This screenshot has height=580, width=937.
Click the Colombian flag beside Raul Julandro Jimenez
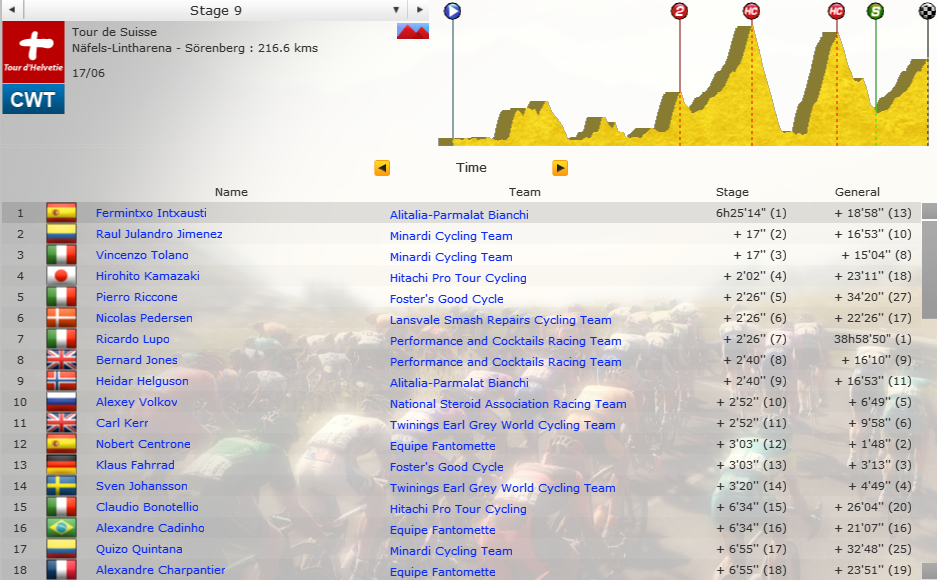pos(62,234)
